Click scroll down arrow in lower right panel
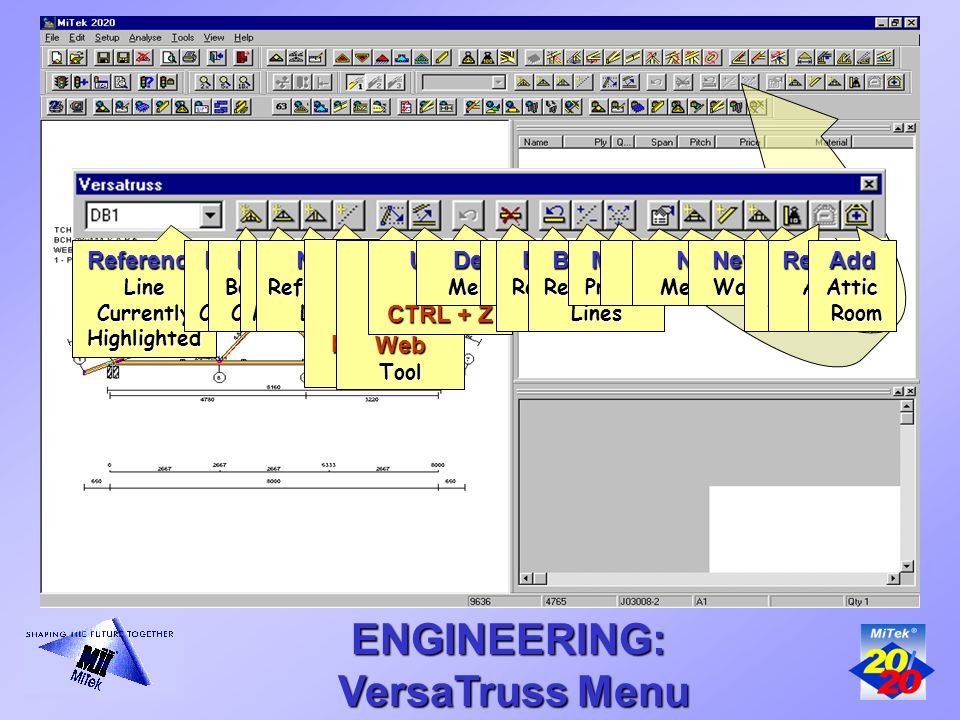Screen dimensions: 960x720 coord(907,566)
